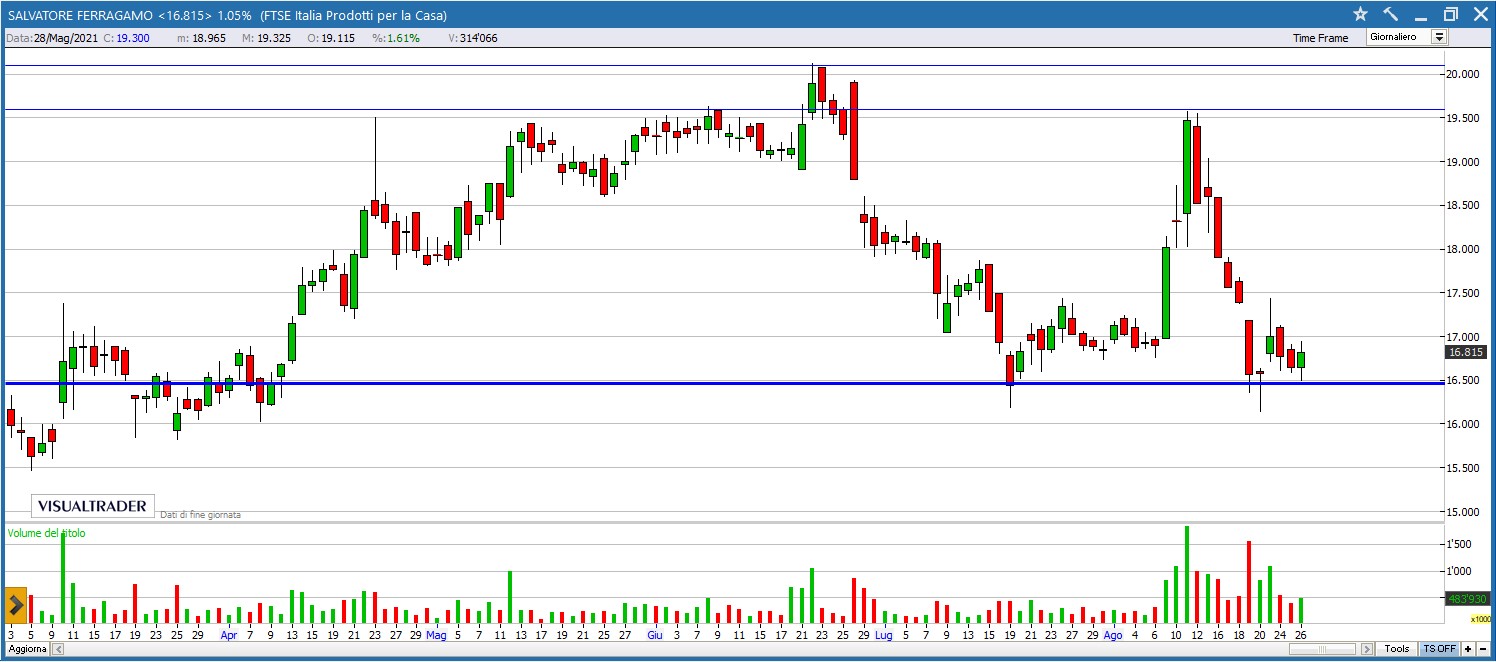Click the window title 'SALVATORE FERRAGAMO'
1496x662 pixels.
pyautogui.click(x=79, y=15)
